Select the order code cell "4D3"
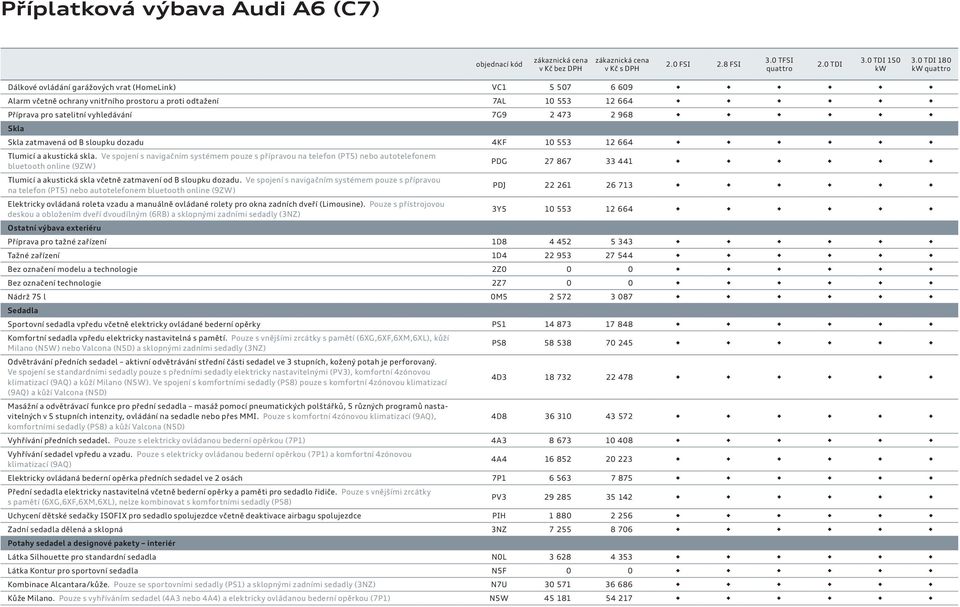The image size is (960, 607). pos(499,377)
